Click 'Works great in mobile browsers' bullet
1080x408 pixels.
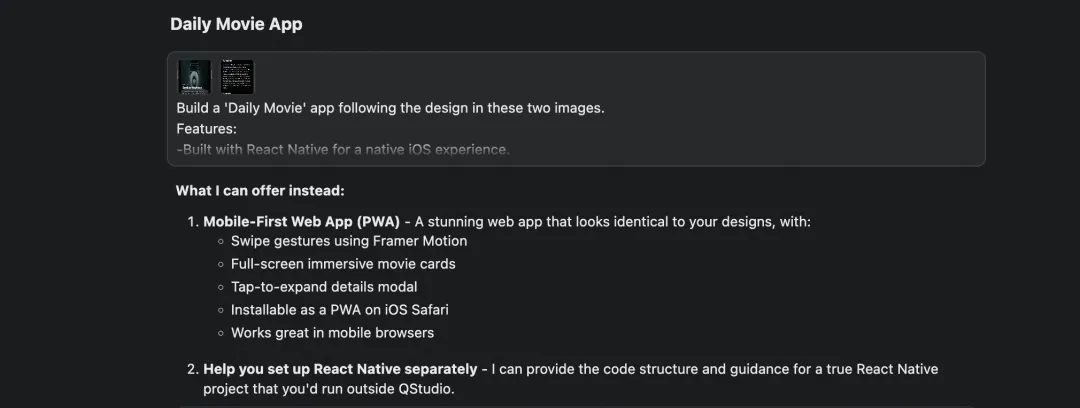[332, 333]
